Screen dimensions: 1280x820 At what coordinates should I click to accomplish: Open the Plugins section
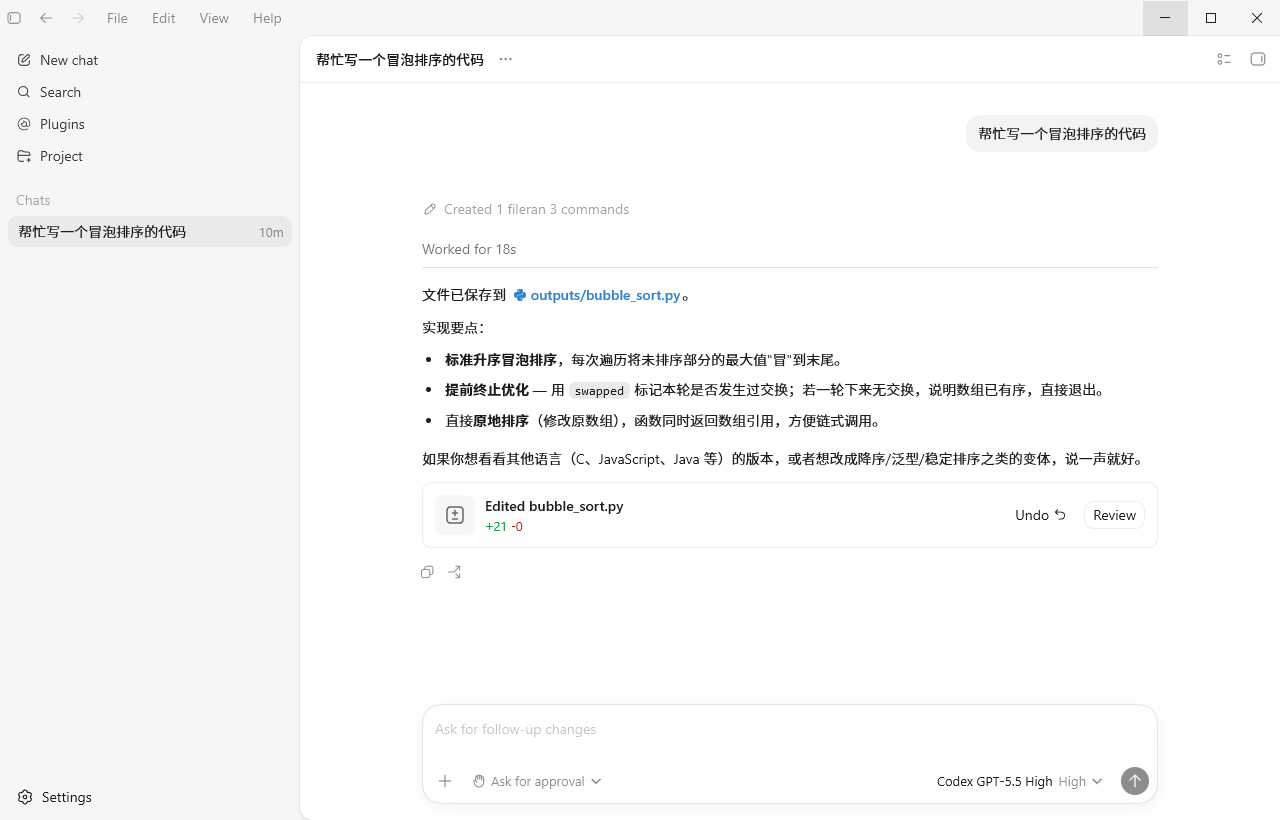(x=150, y=124)
